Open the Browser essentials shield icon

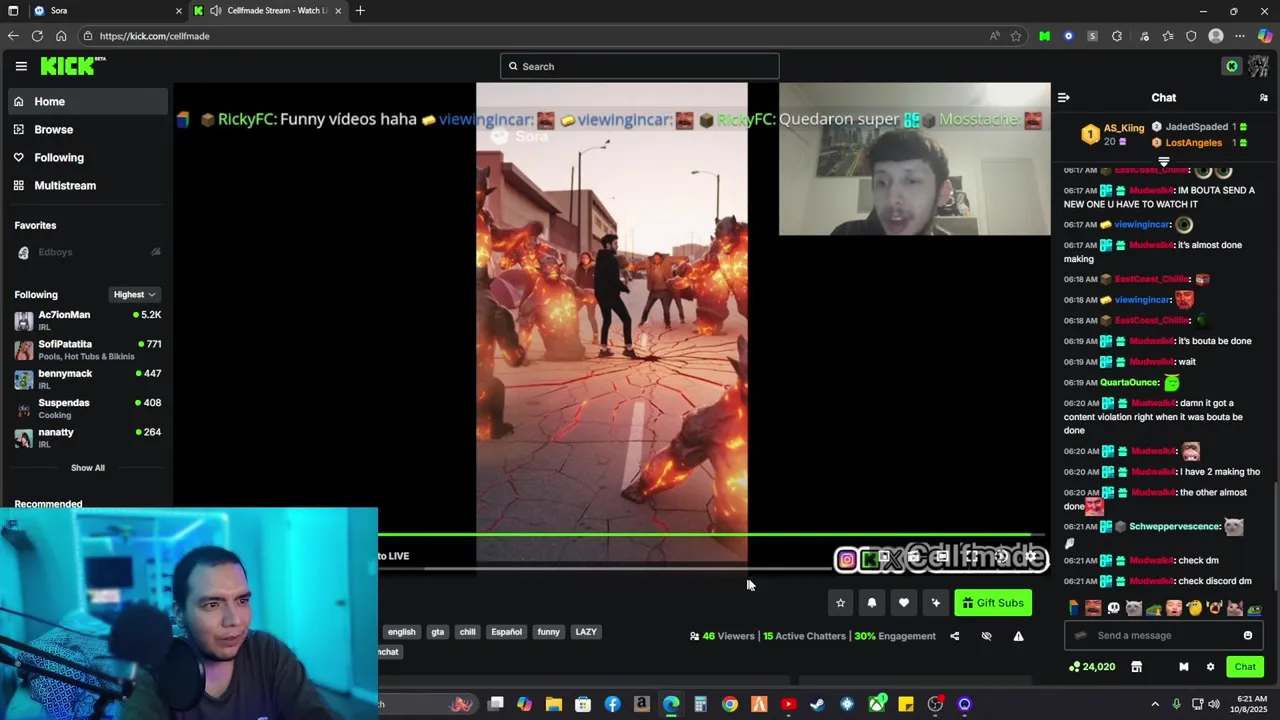pos(1191,36)
